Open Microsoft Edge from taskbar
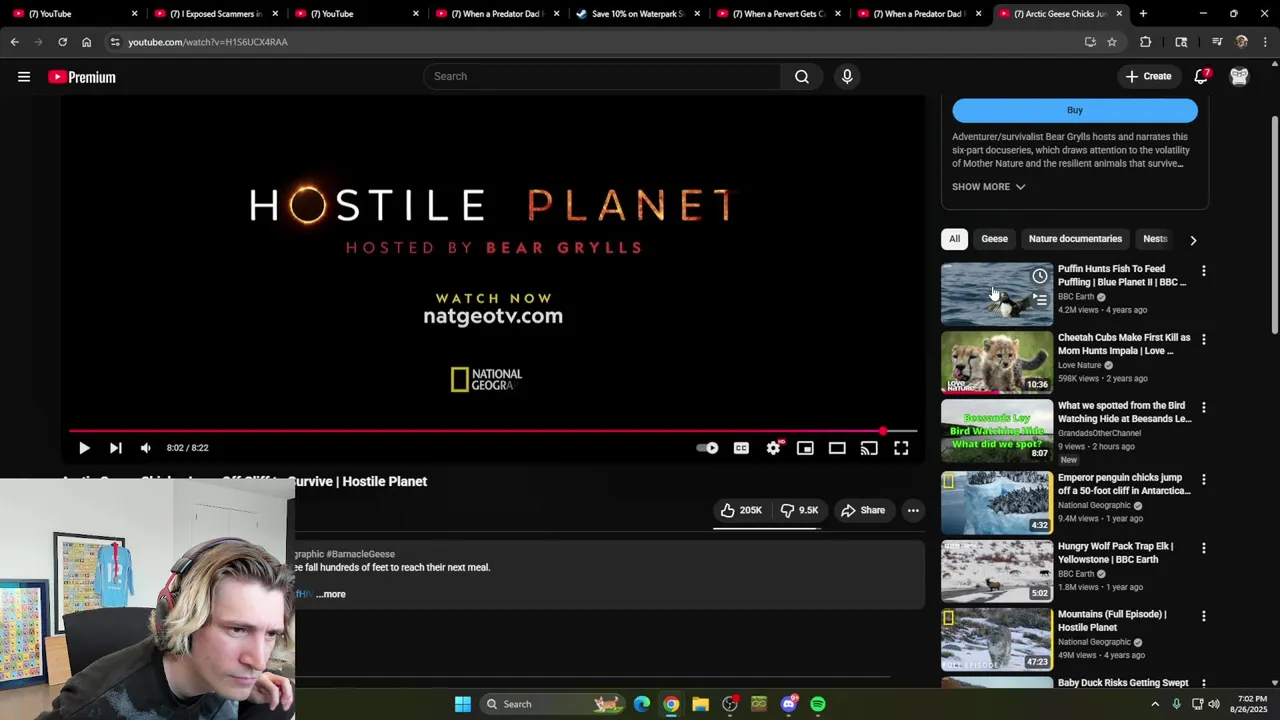The width and height of the screenshot is (1280, 720). tap(642, 704)
